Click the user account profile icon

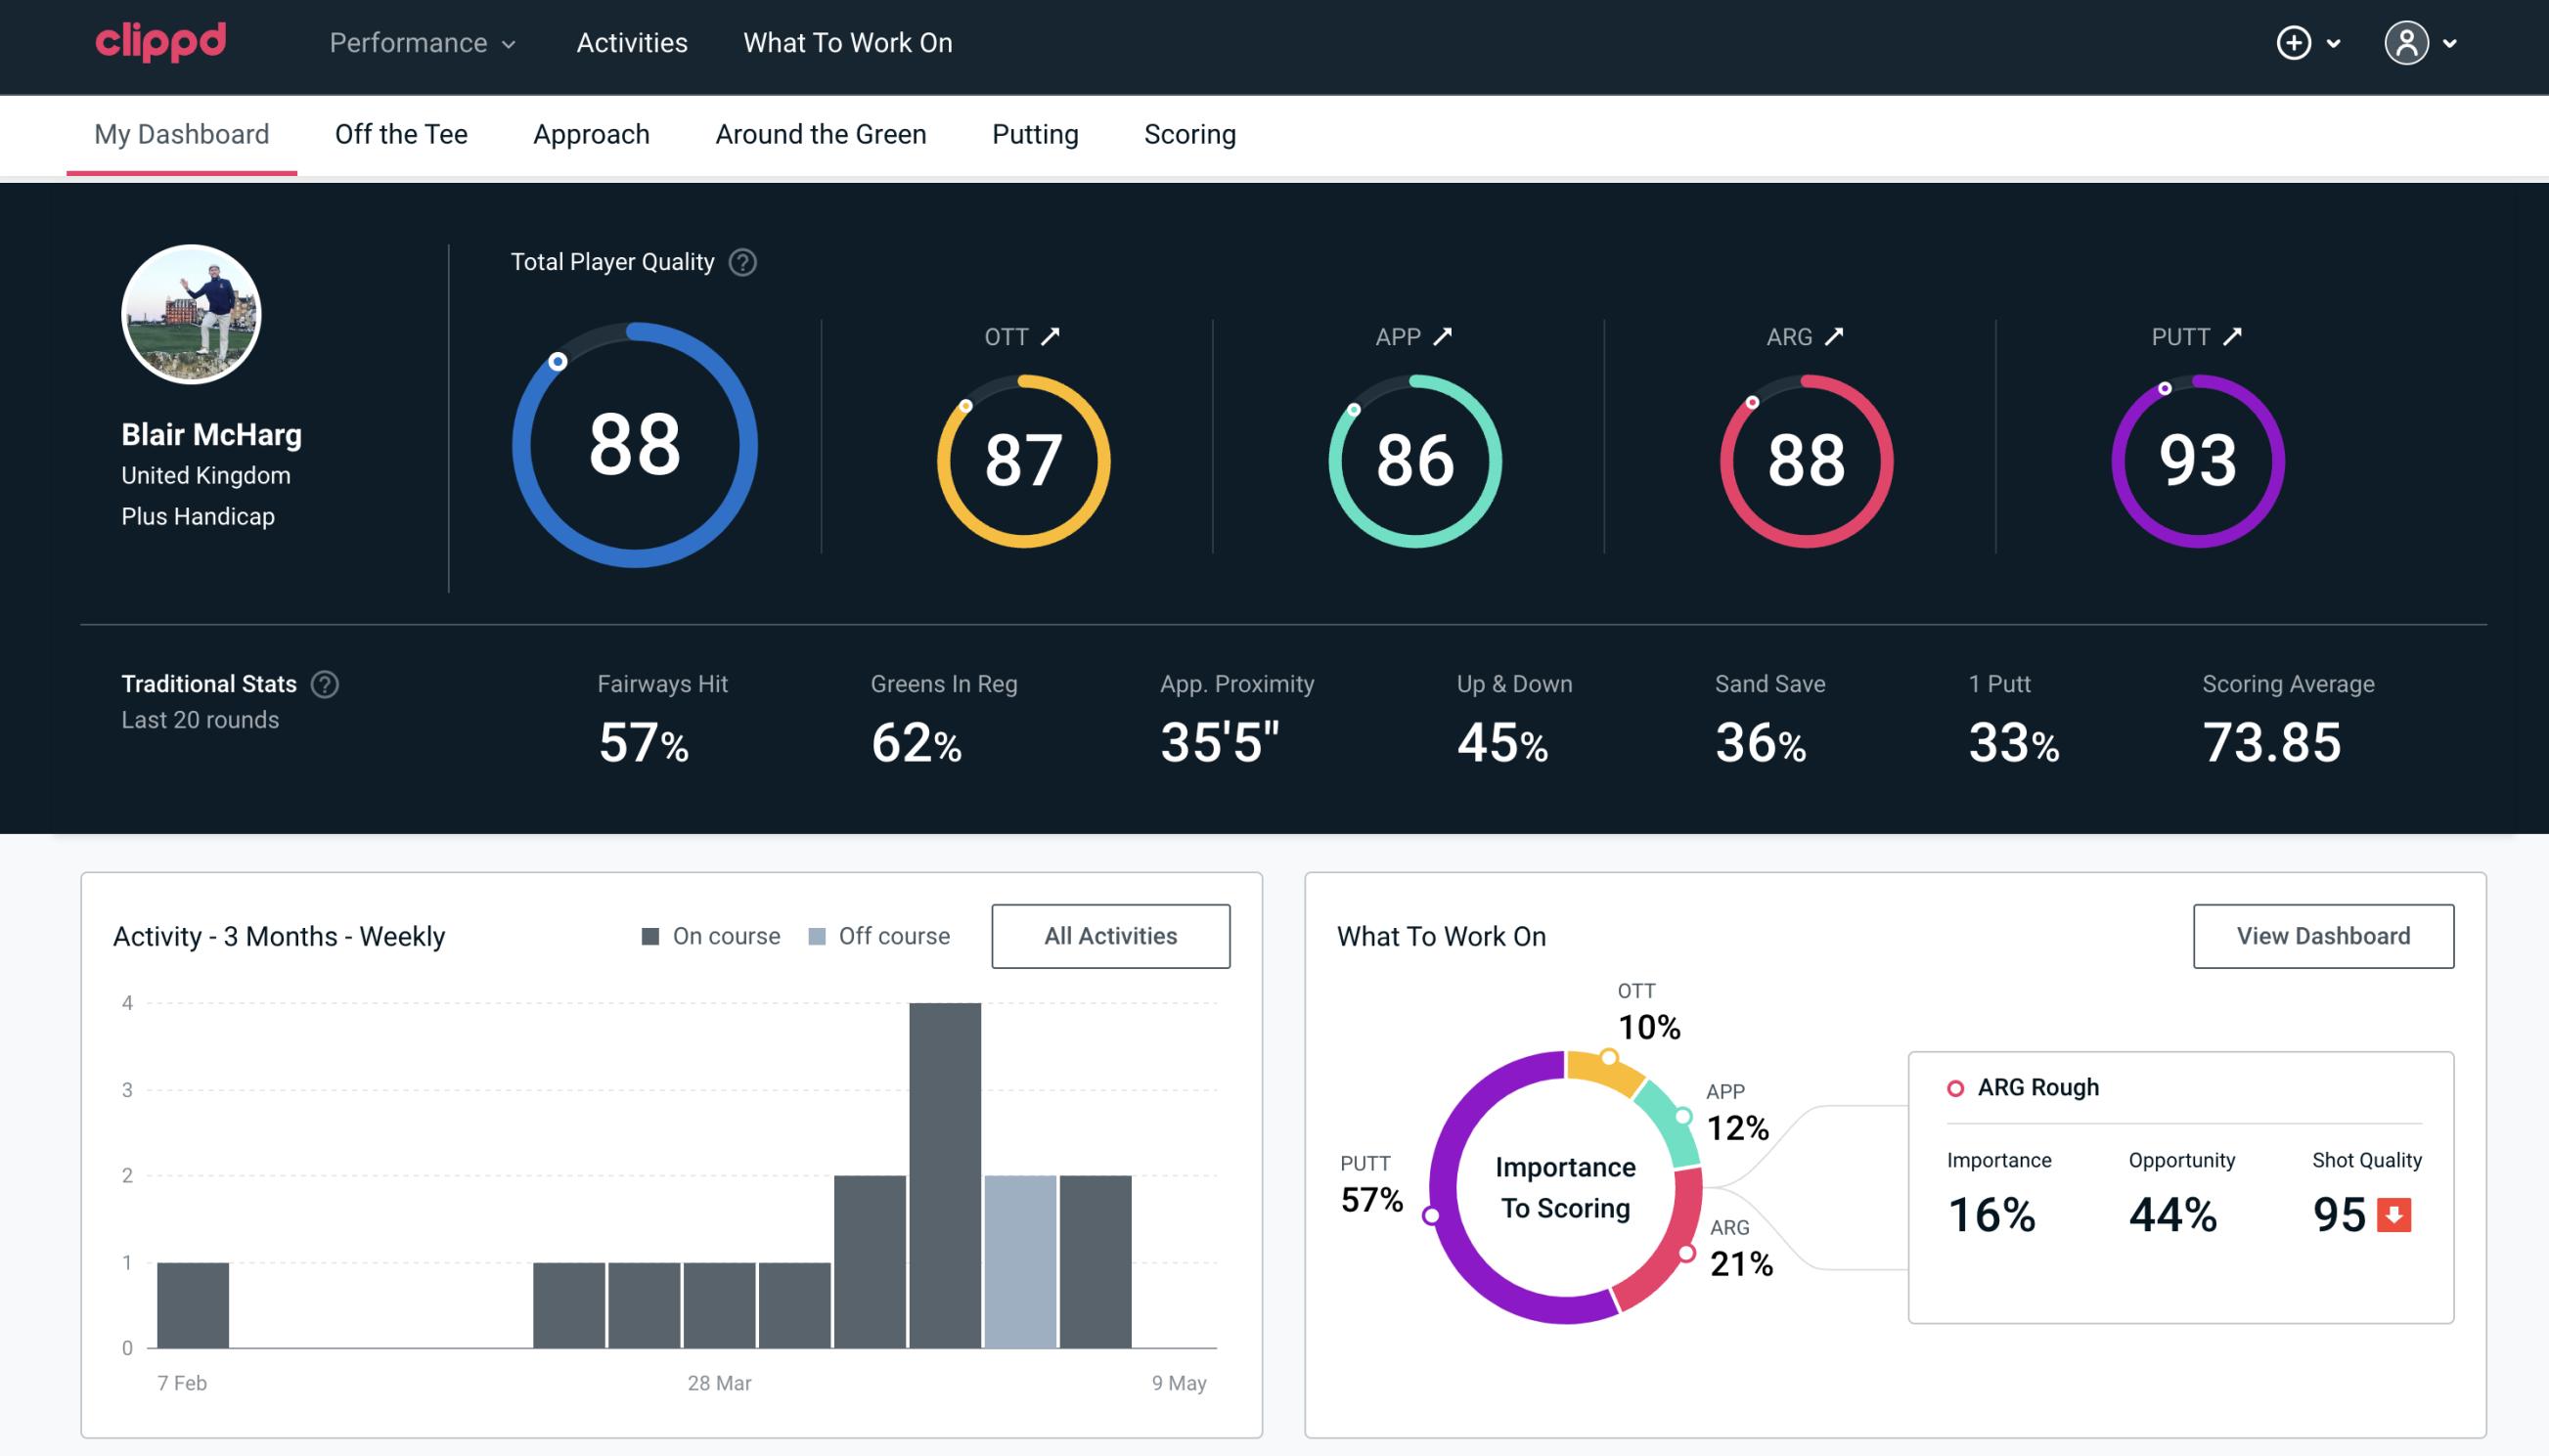click(2407, 42)
